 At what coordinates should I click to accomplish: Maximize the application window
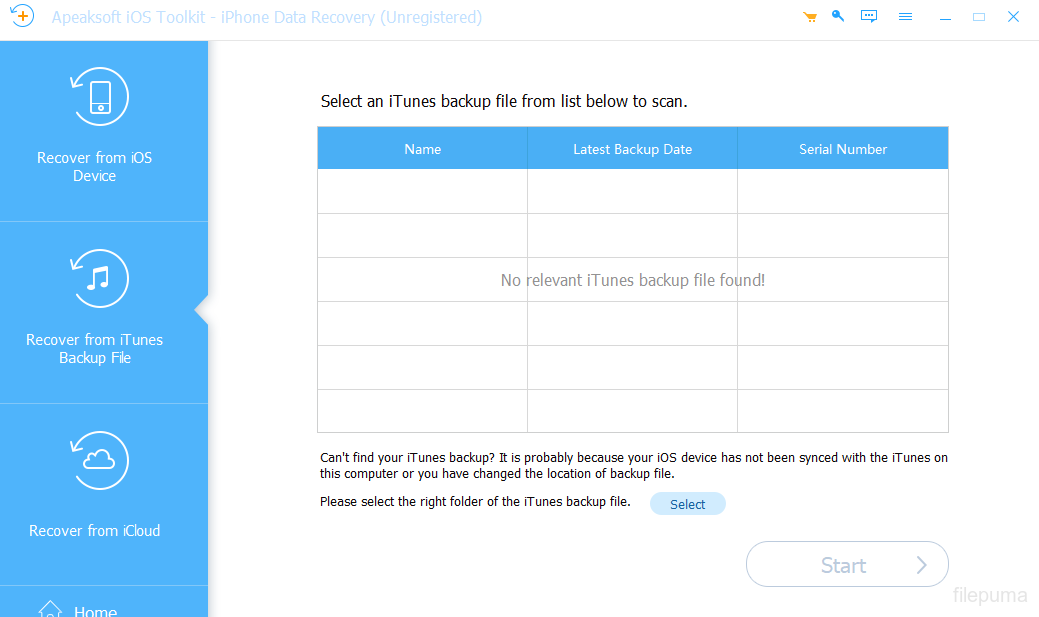(x=979, y=17)
